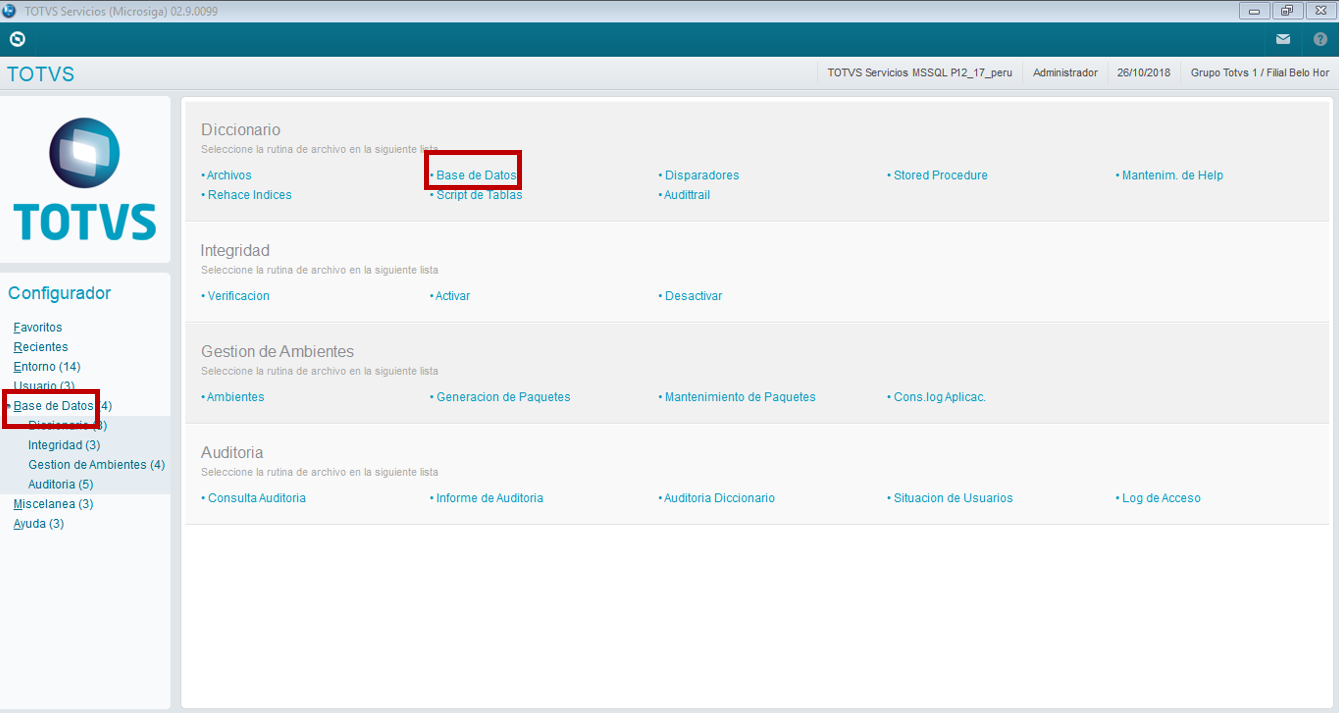This screenshot has width=1339, height=713.
Task: Click the TOTVS title text in header
Action: 40,74
